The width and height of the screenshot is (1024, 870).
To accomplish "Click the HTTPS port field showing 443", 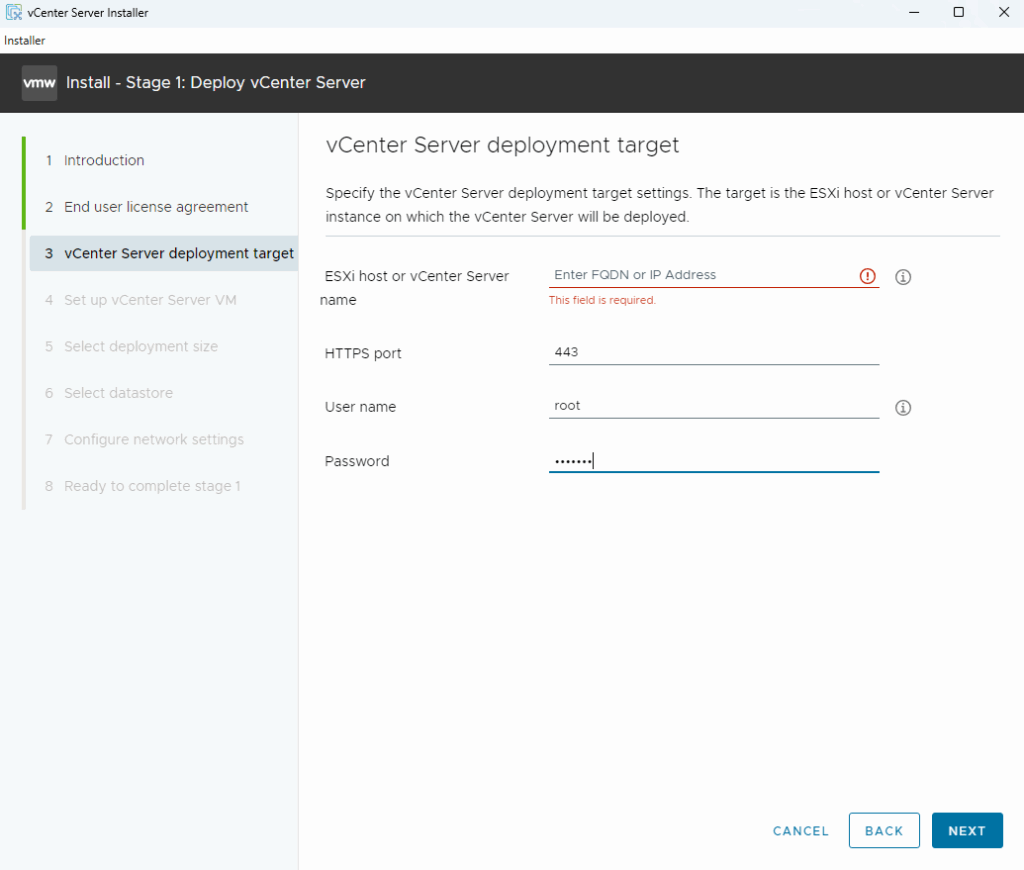I will click(x=714, y=353).
